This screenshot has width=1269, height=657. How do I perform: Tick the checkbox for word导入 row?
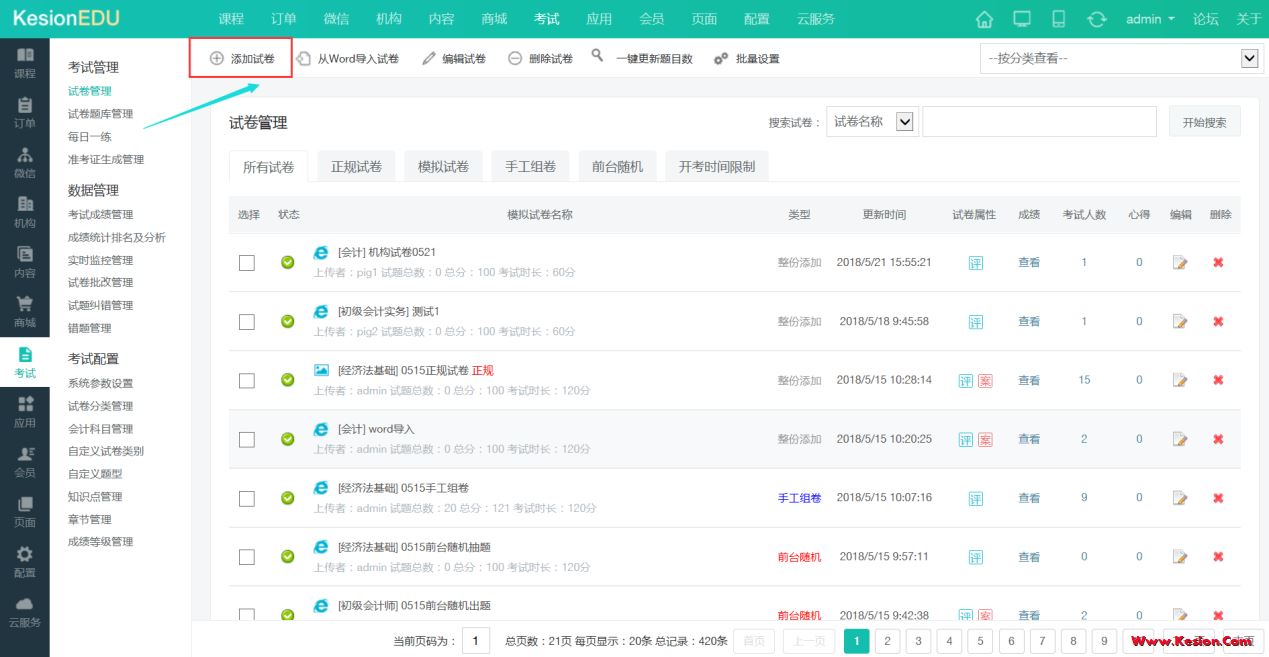247,439
